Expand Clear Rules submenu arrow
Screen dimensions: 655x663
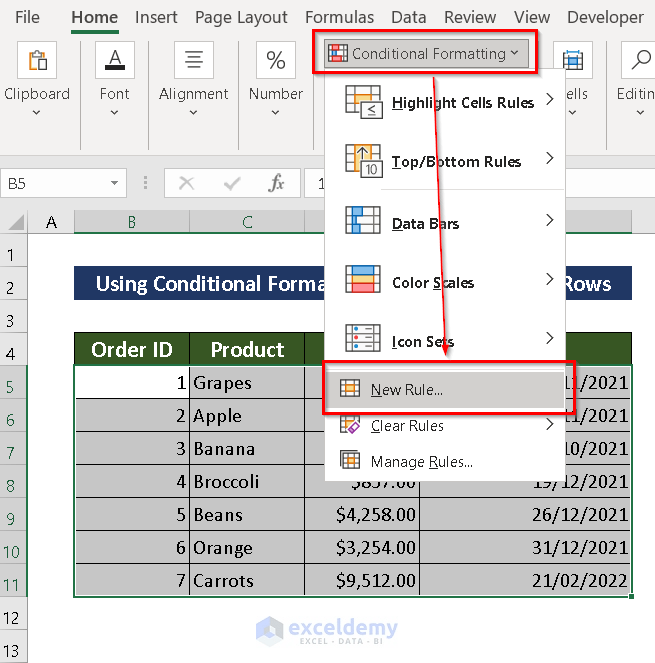pyautogui.click(x=549, y=424)
